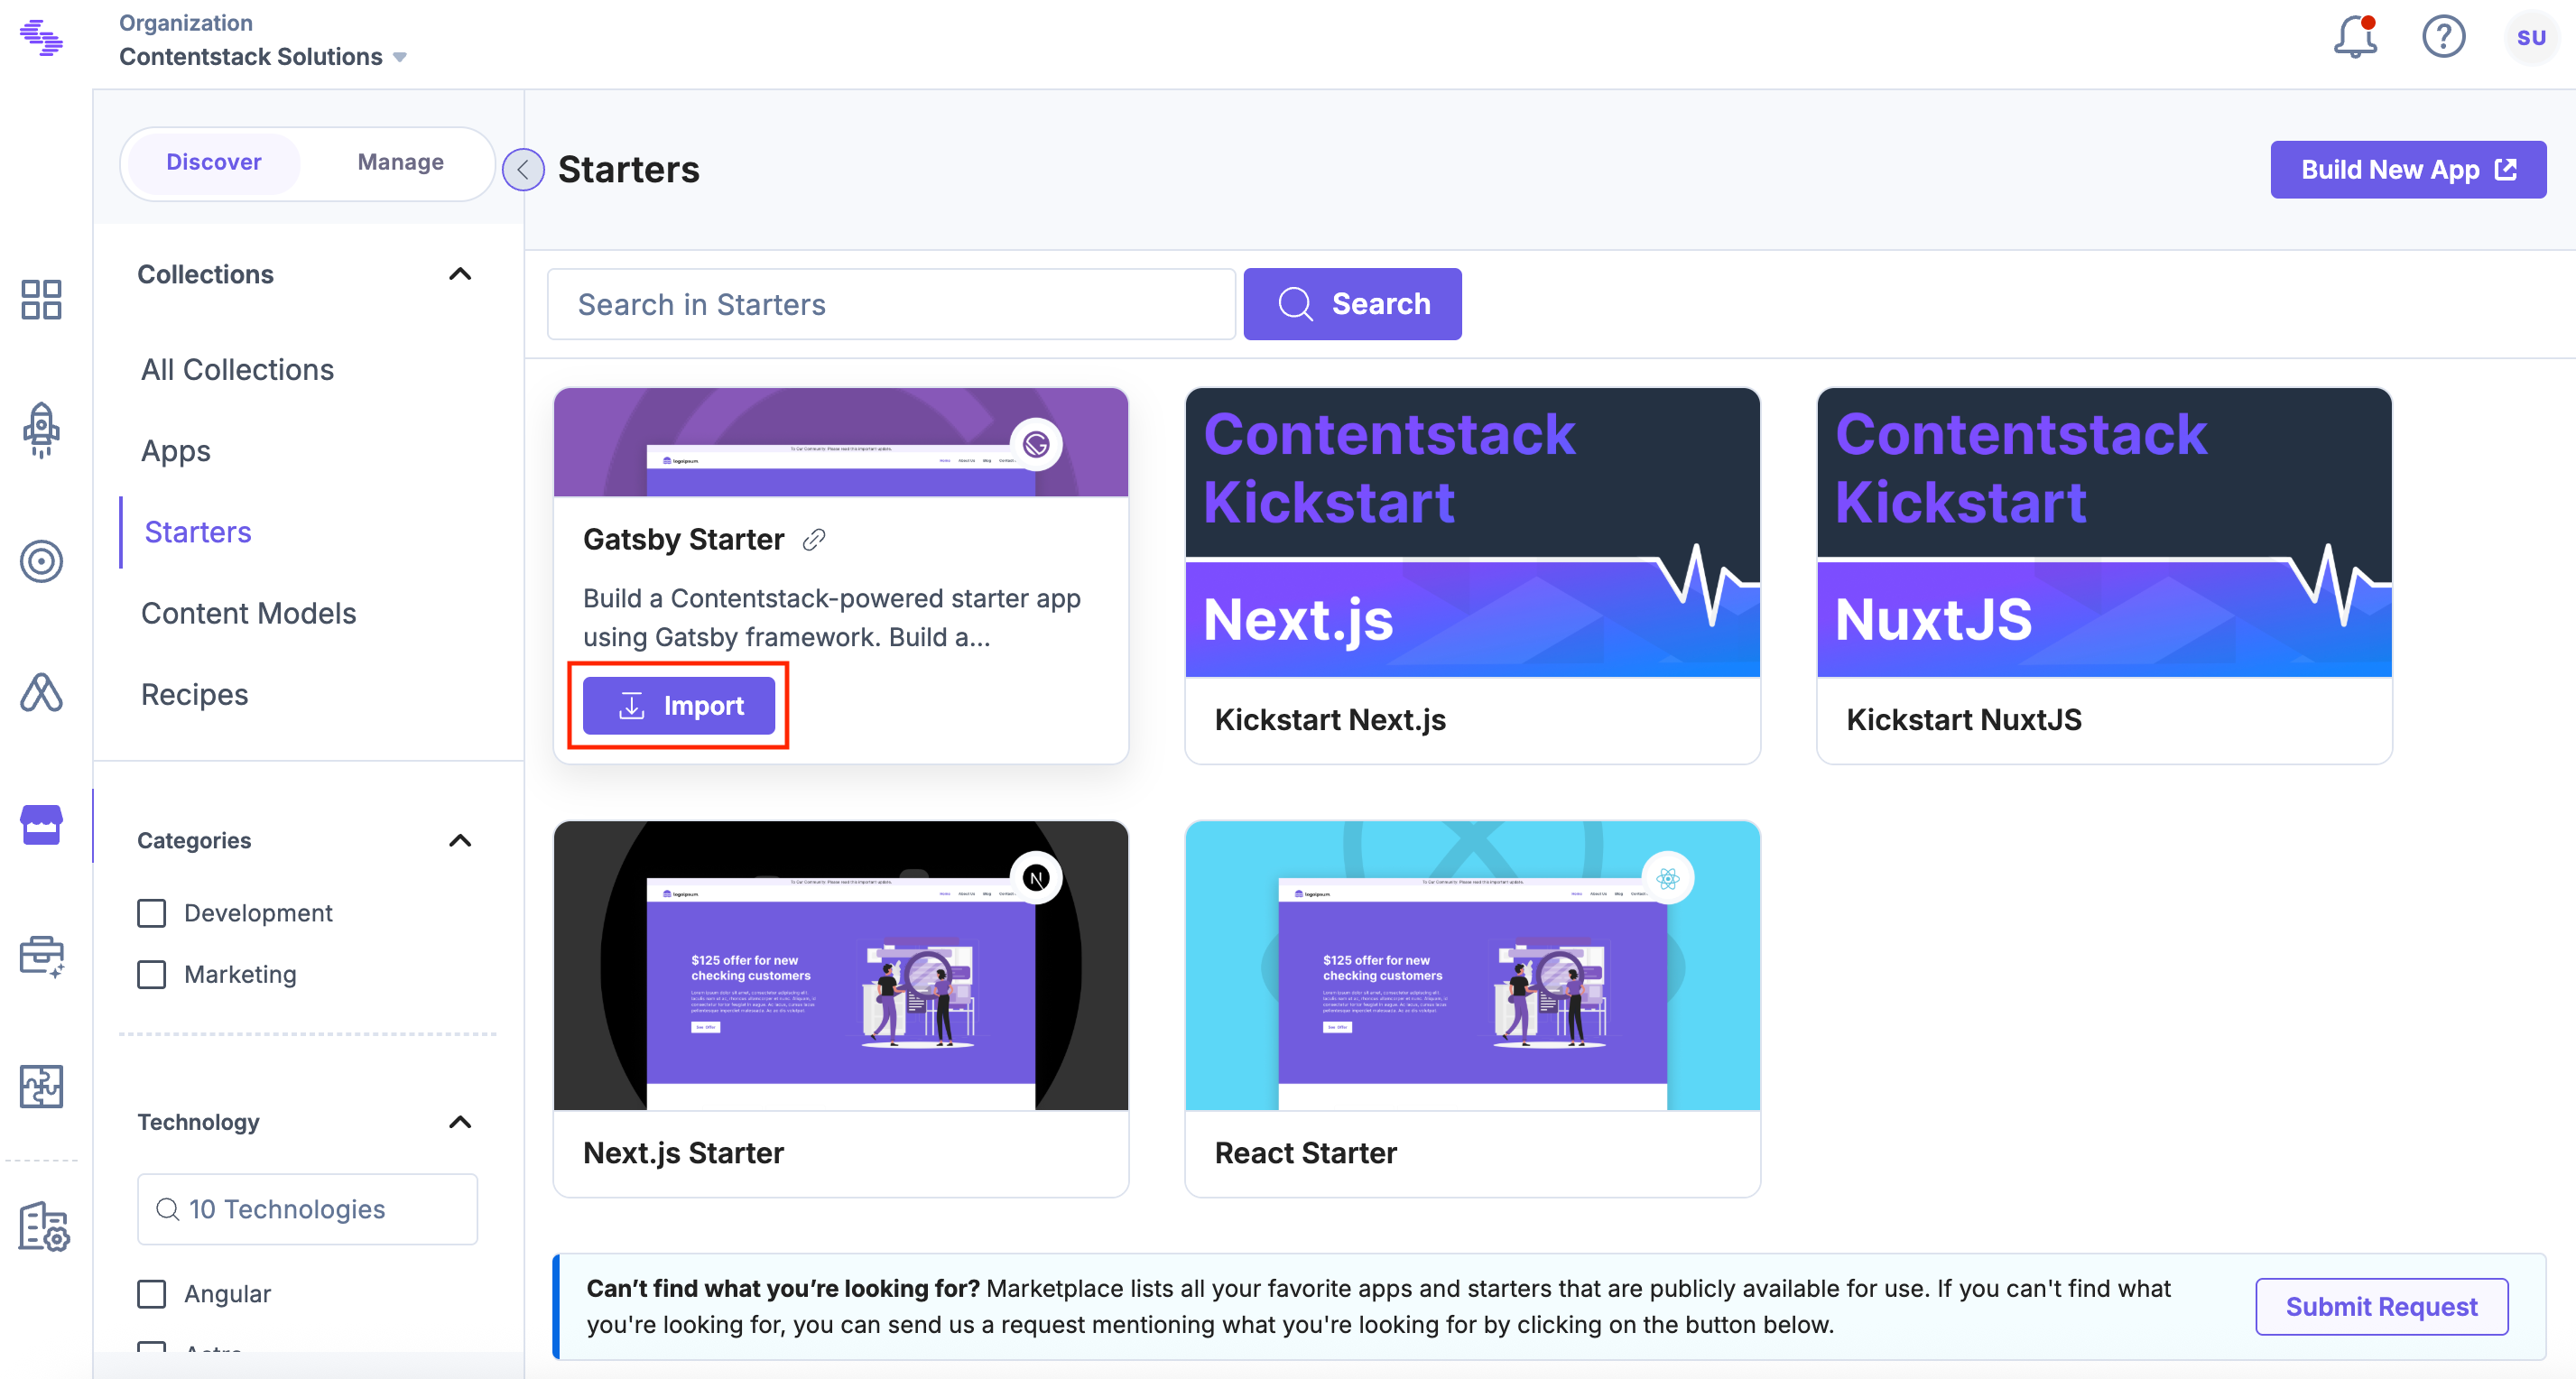Image resolution: width=2576 pixels, height=1379 pixels.
Task: Select Apps in Collections list
Action: [175, 451]
